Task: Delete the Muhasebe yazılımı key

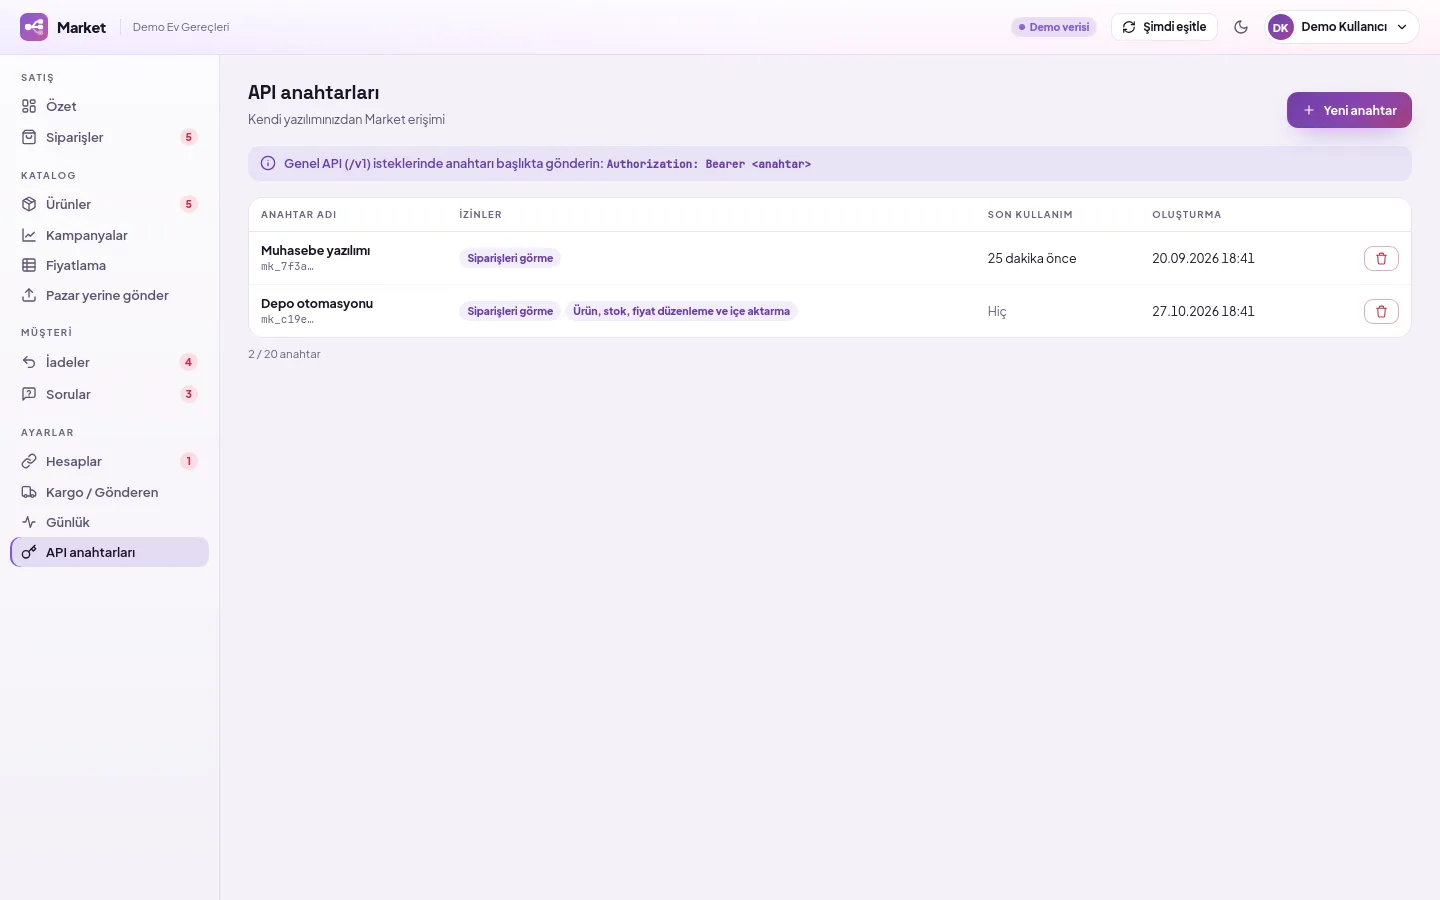Action: pos(1381,258)
